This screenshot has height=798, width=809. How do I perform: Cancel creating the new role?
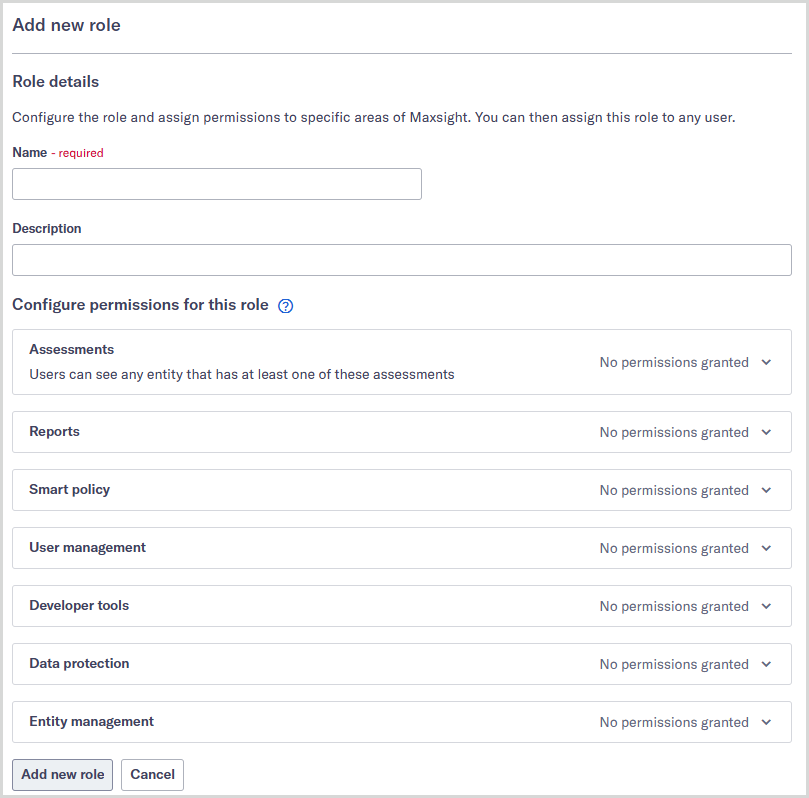tap(152, 774)
